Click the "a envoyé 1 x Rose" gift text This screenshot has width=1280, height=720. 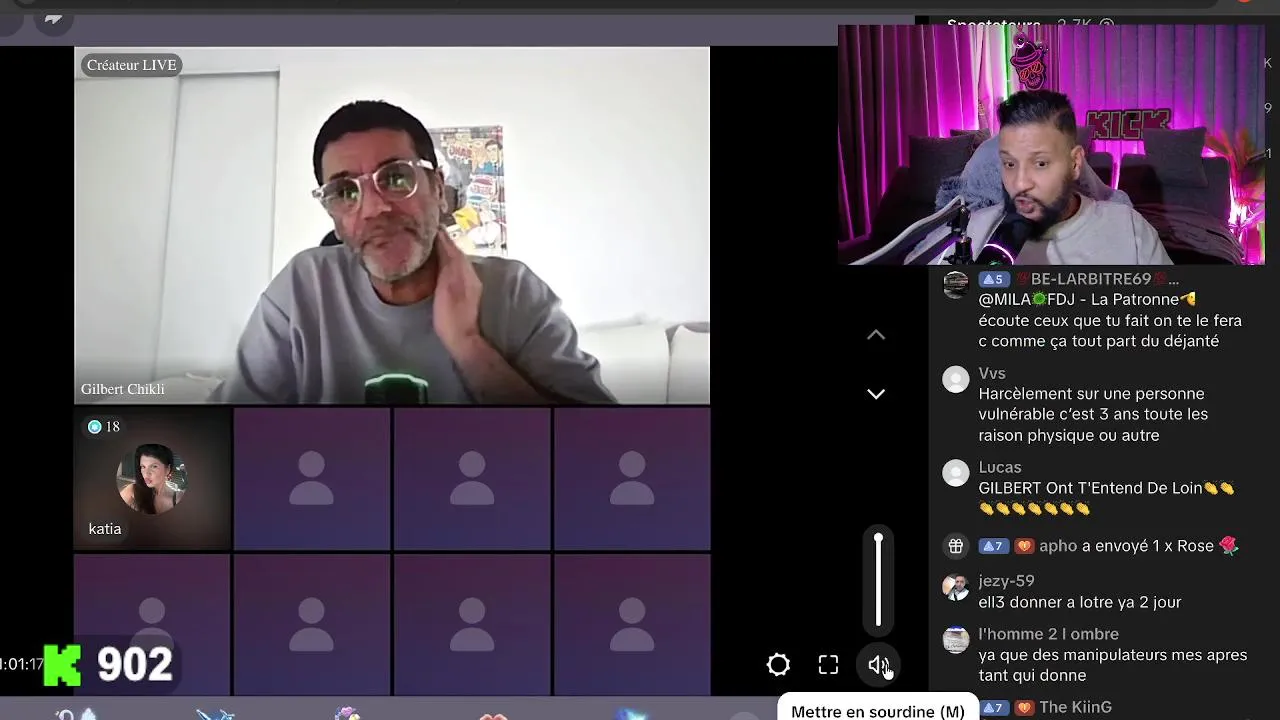[1147, 546]
